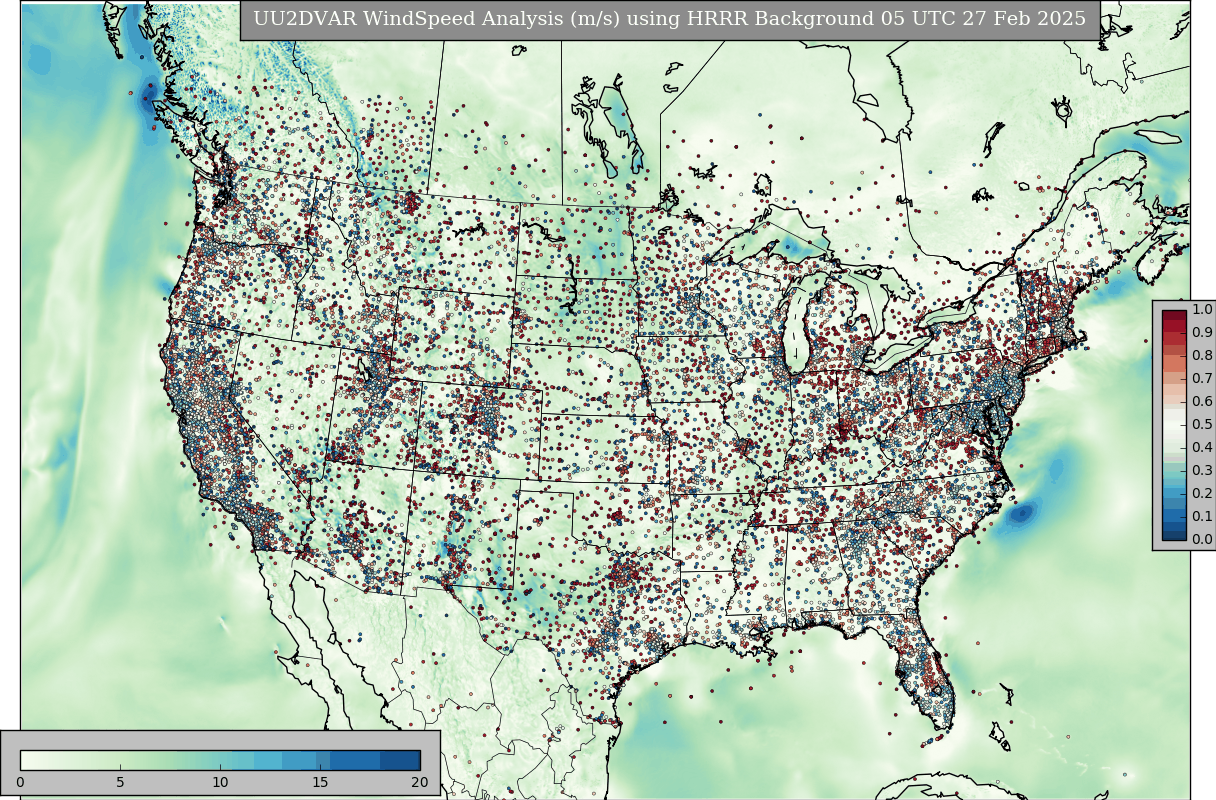The image size is (1216, 800).
Task: Click the 20 tick label on wind speed colorbar
Action: [420, 782]
